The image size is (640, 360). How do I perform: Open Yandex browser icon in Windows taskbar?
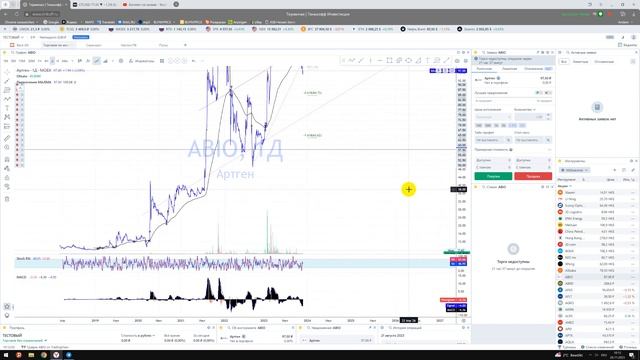point(56,355)
